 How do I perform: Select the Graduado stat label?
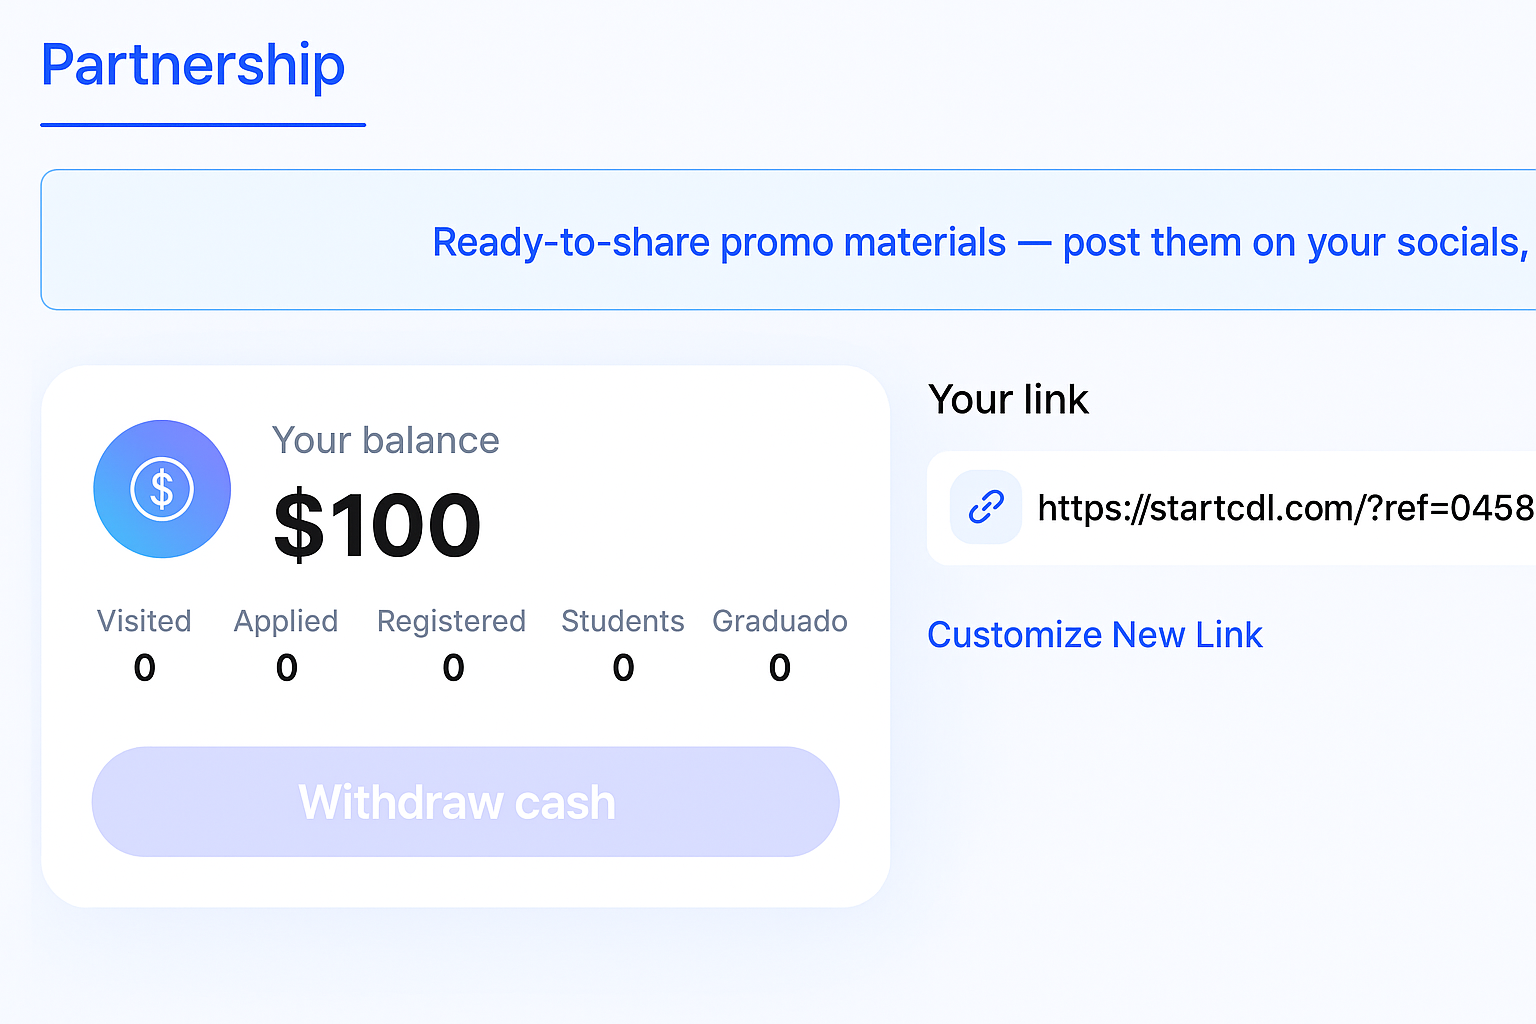coord(780,621)
